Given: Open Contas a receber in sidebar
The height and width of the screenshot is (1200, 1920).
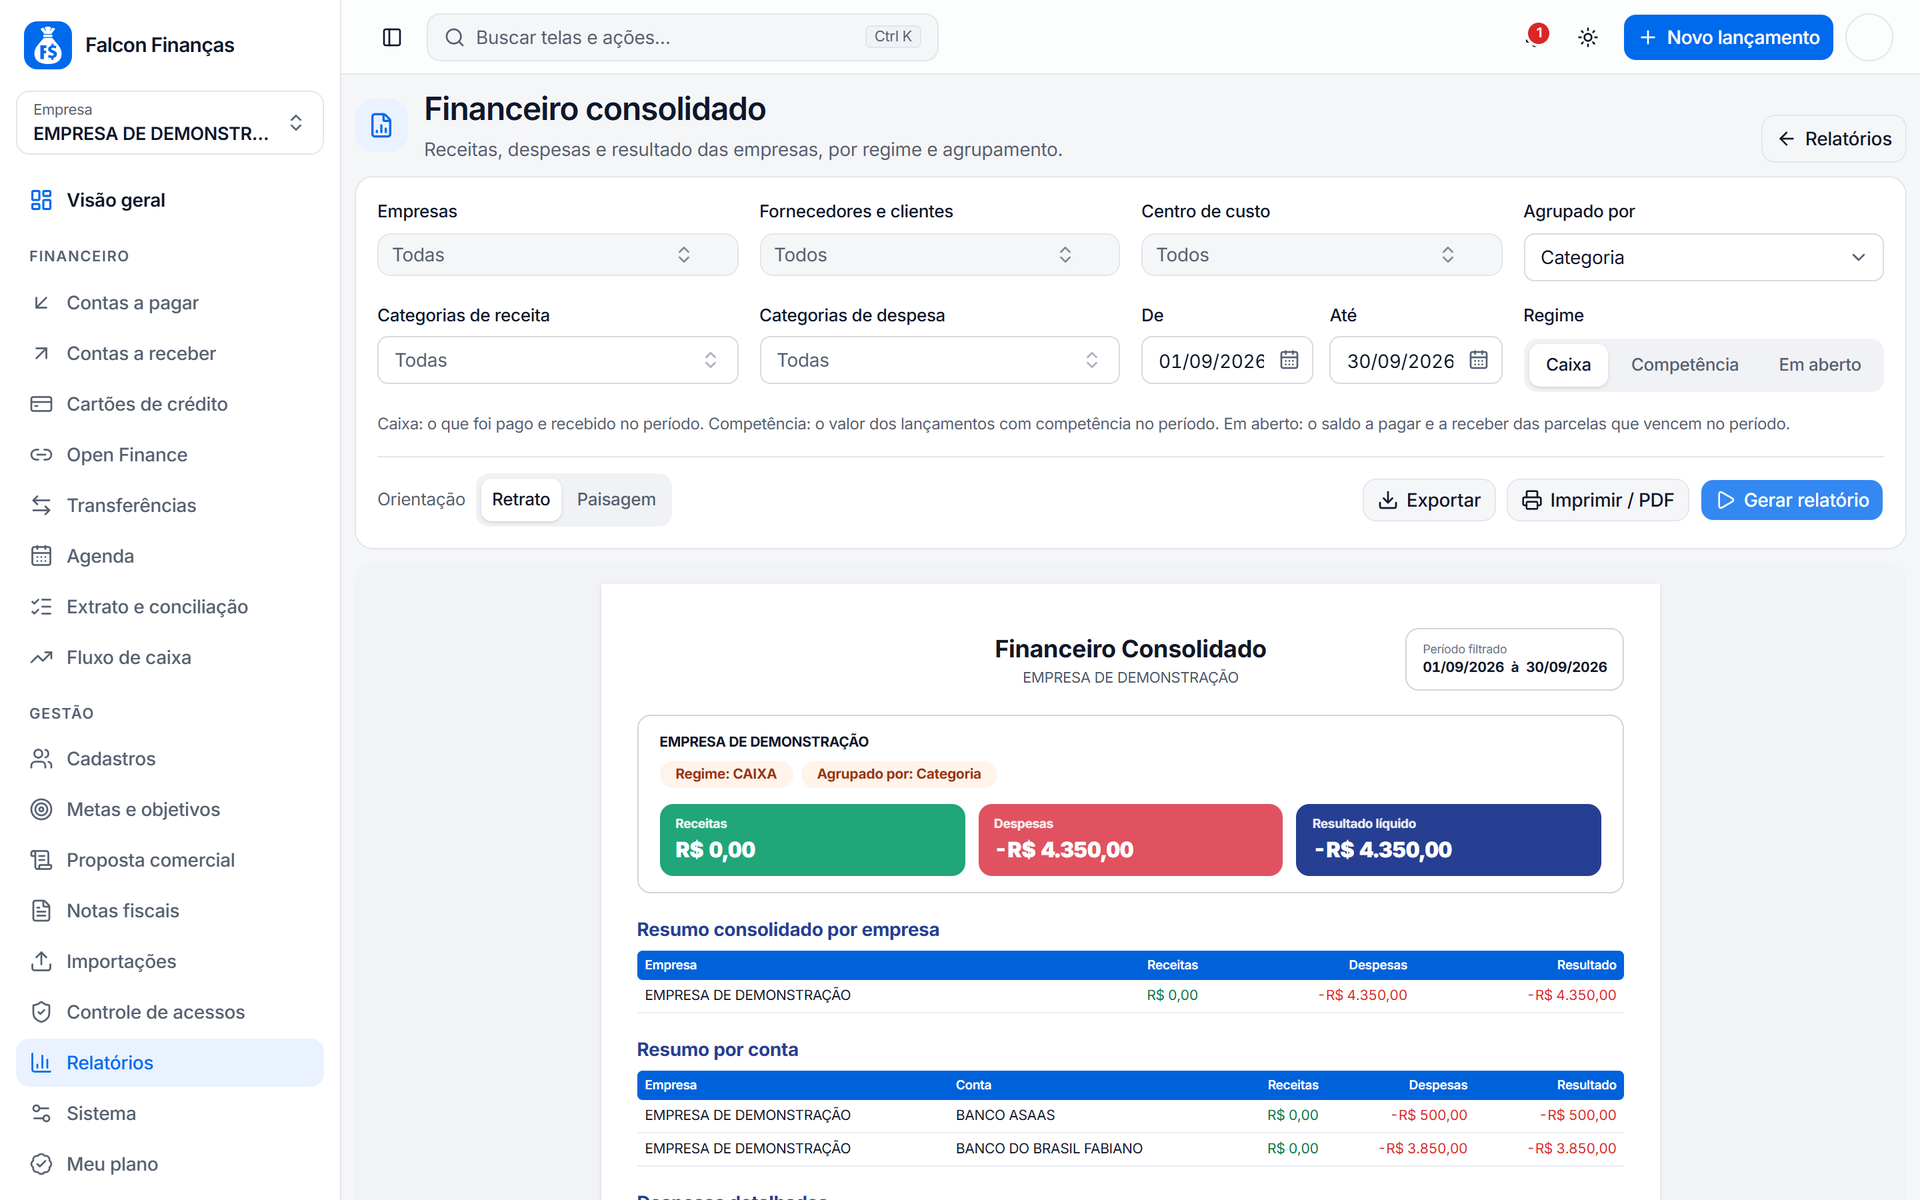Looking at the screenshot, I should [x=170, y=353].
